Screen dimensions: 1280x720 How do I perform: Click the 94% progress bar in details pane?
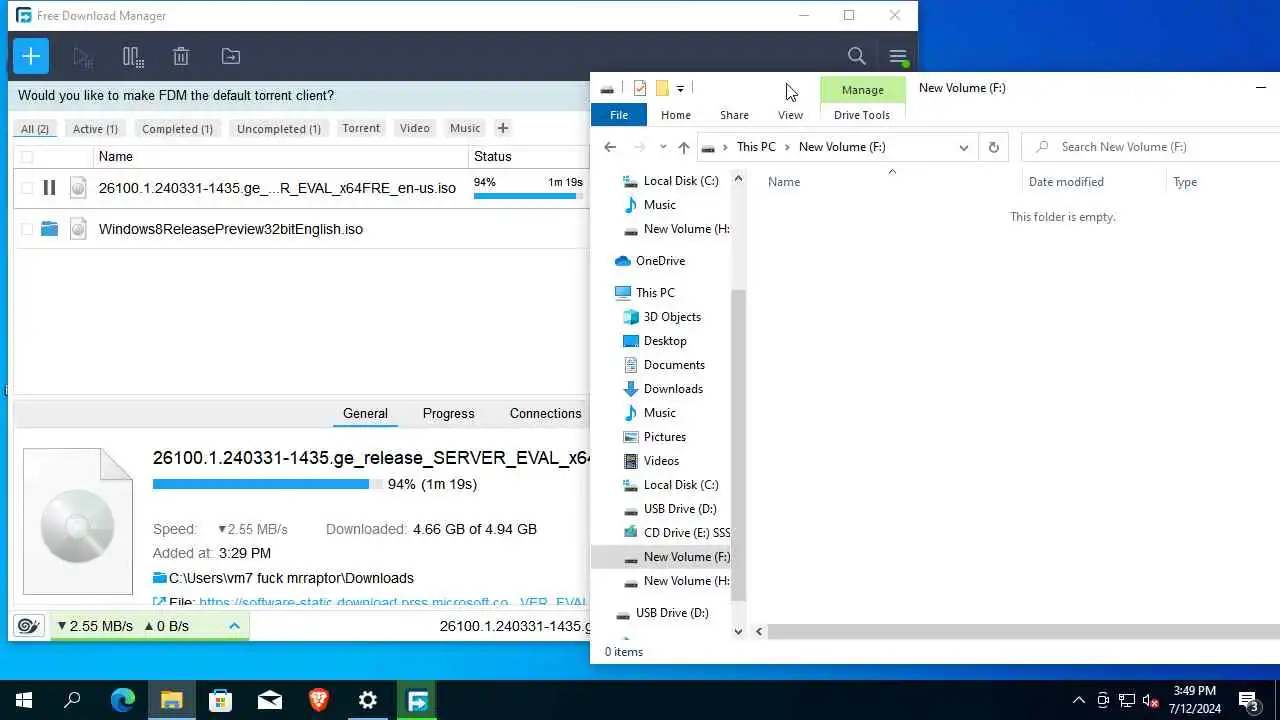click(x=267, y=484)
